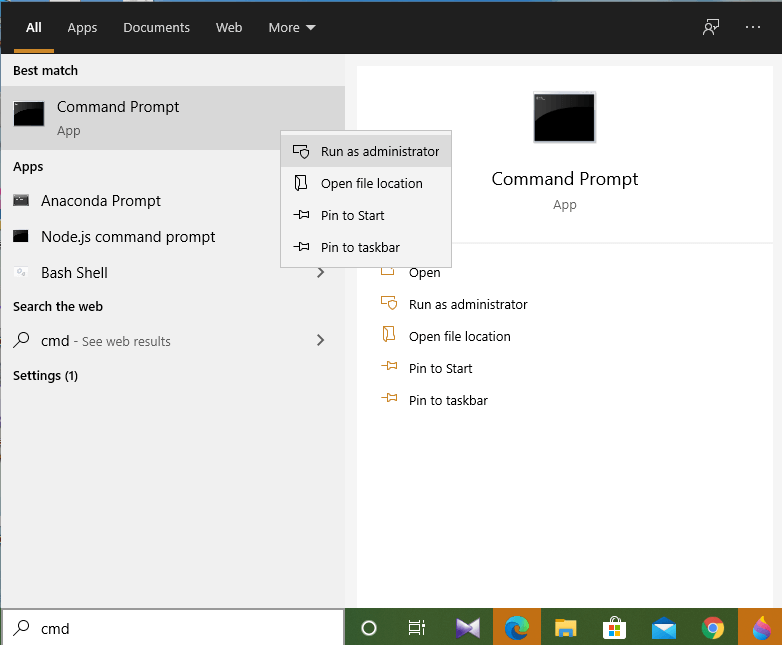
Task: Open the flame-shaped app icon on taskbar
Action: click(x=761, y=628)
